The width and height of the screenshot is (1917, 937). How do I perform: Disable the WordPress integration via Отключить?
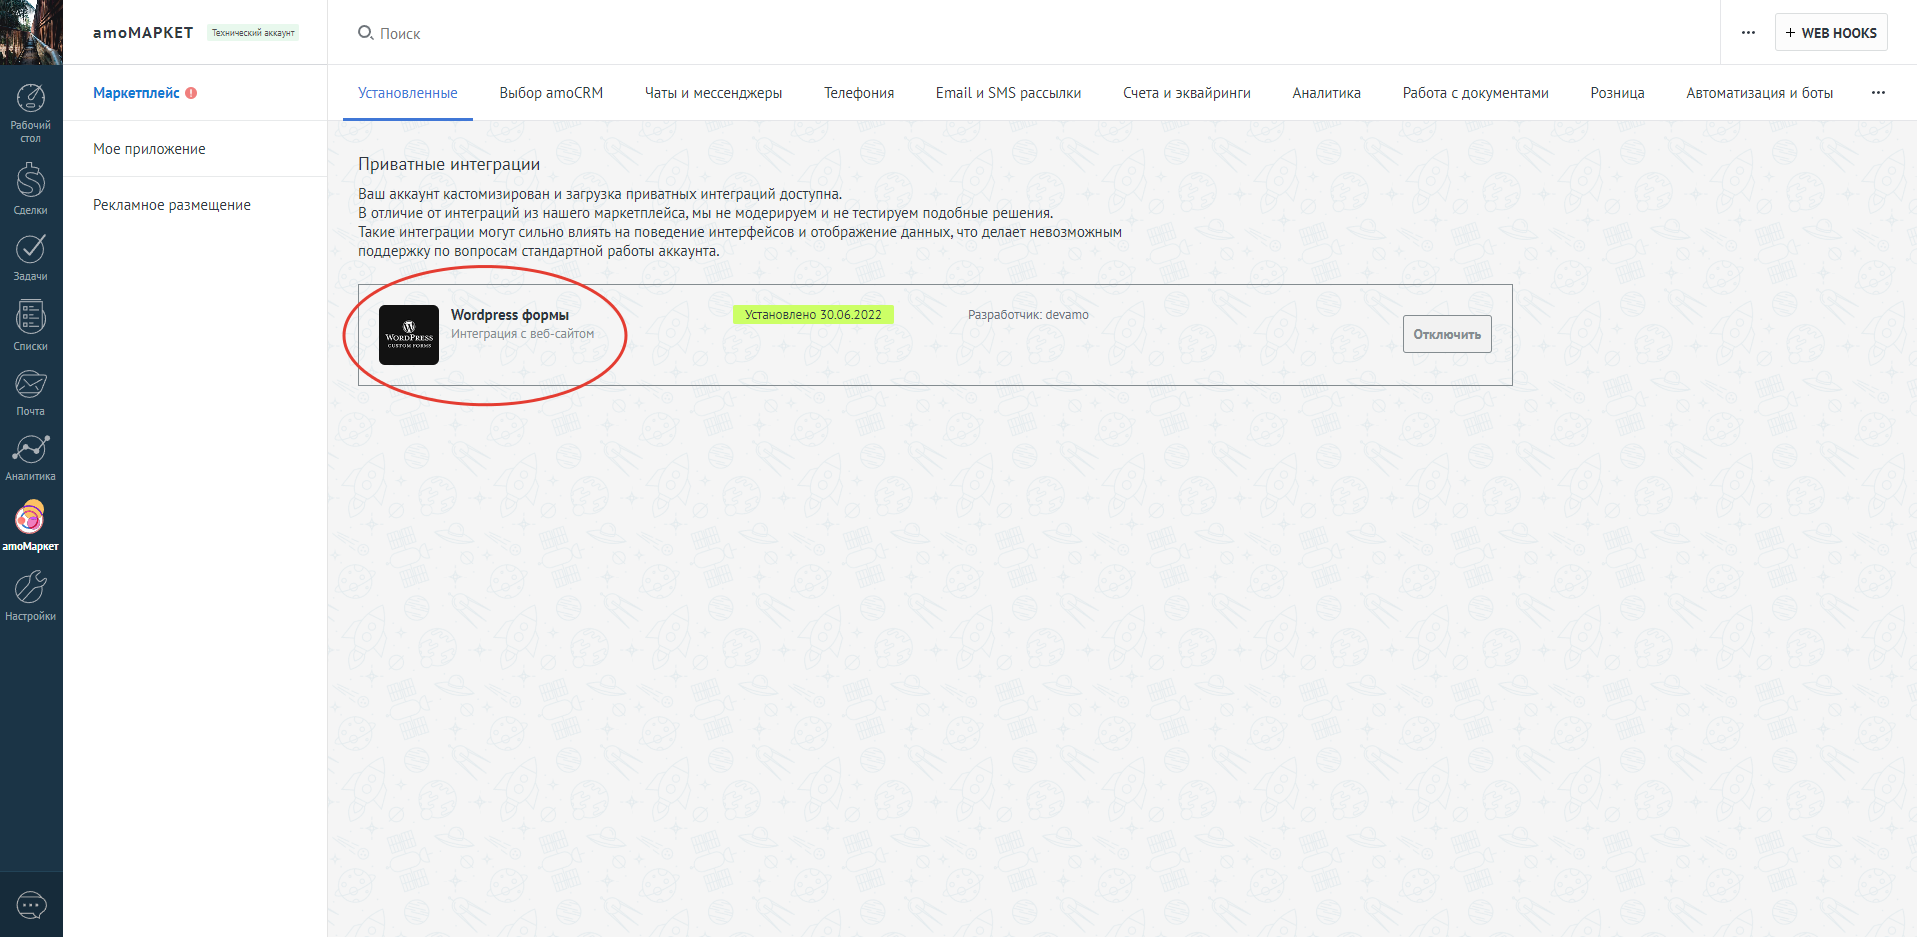1446,333
